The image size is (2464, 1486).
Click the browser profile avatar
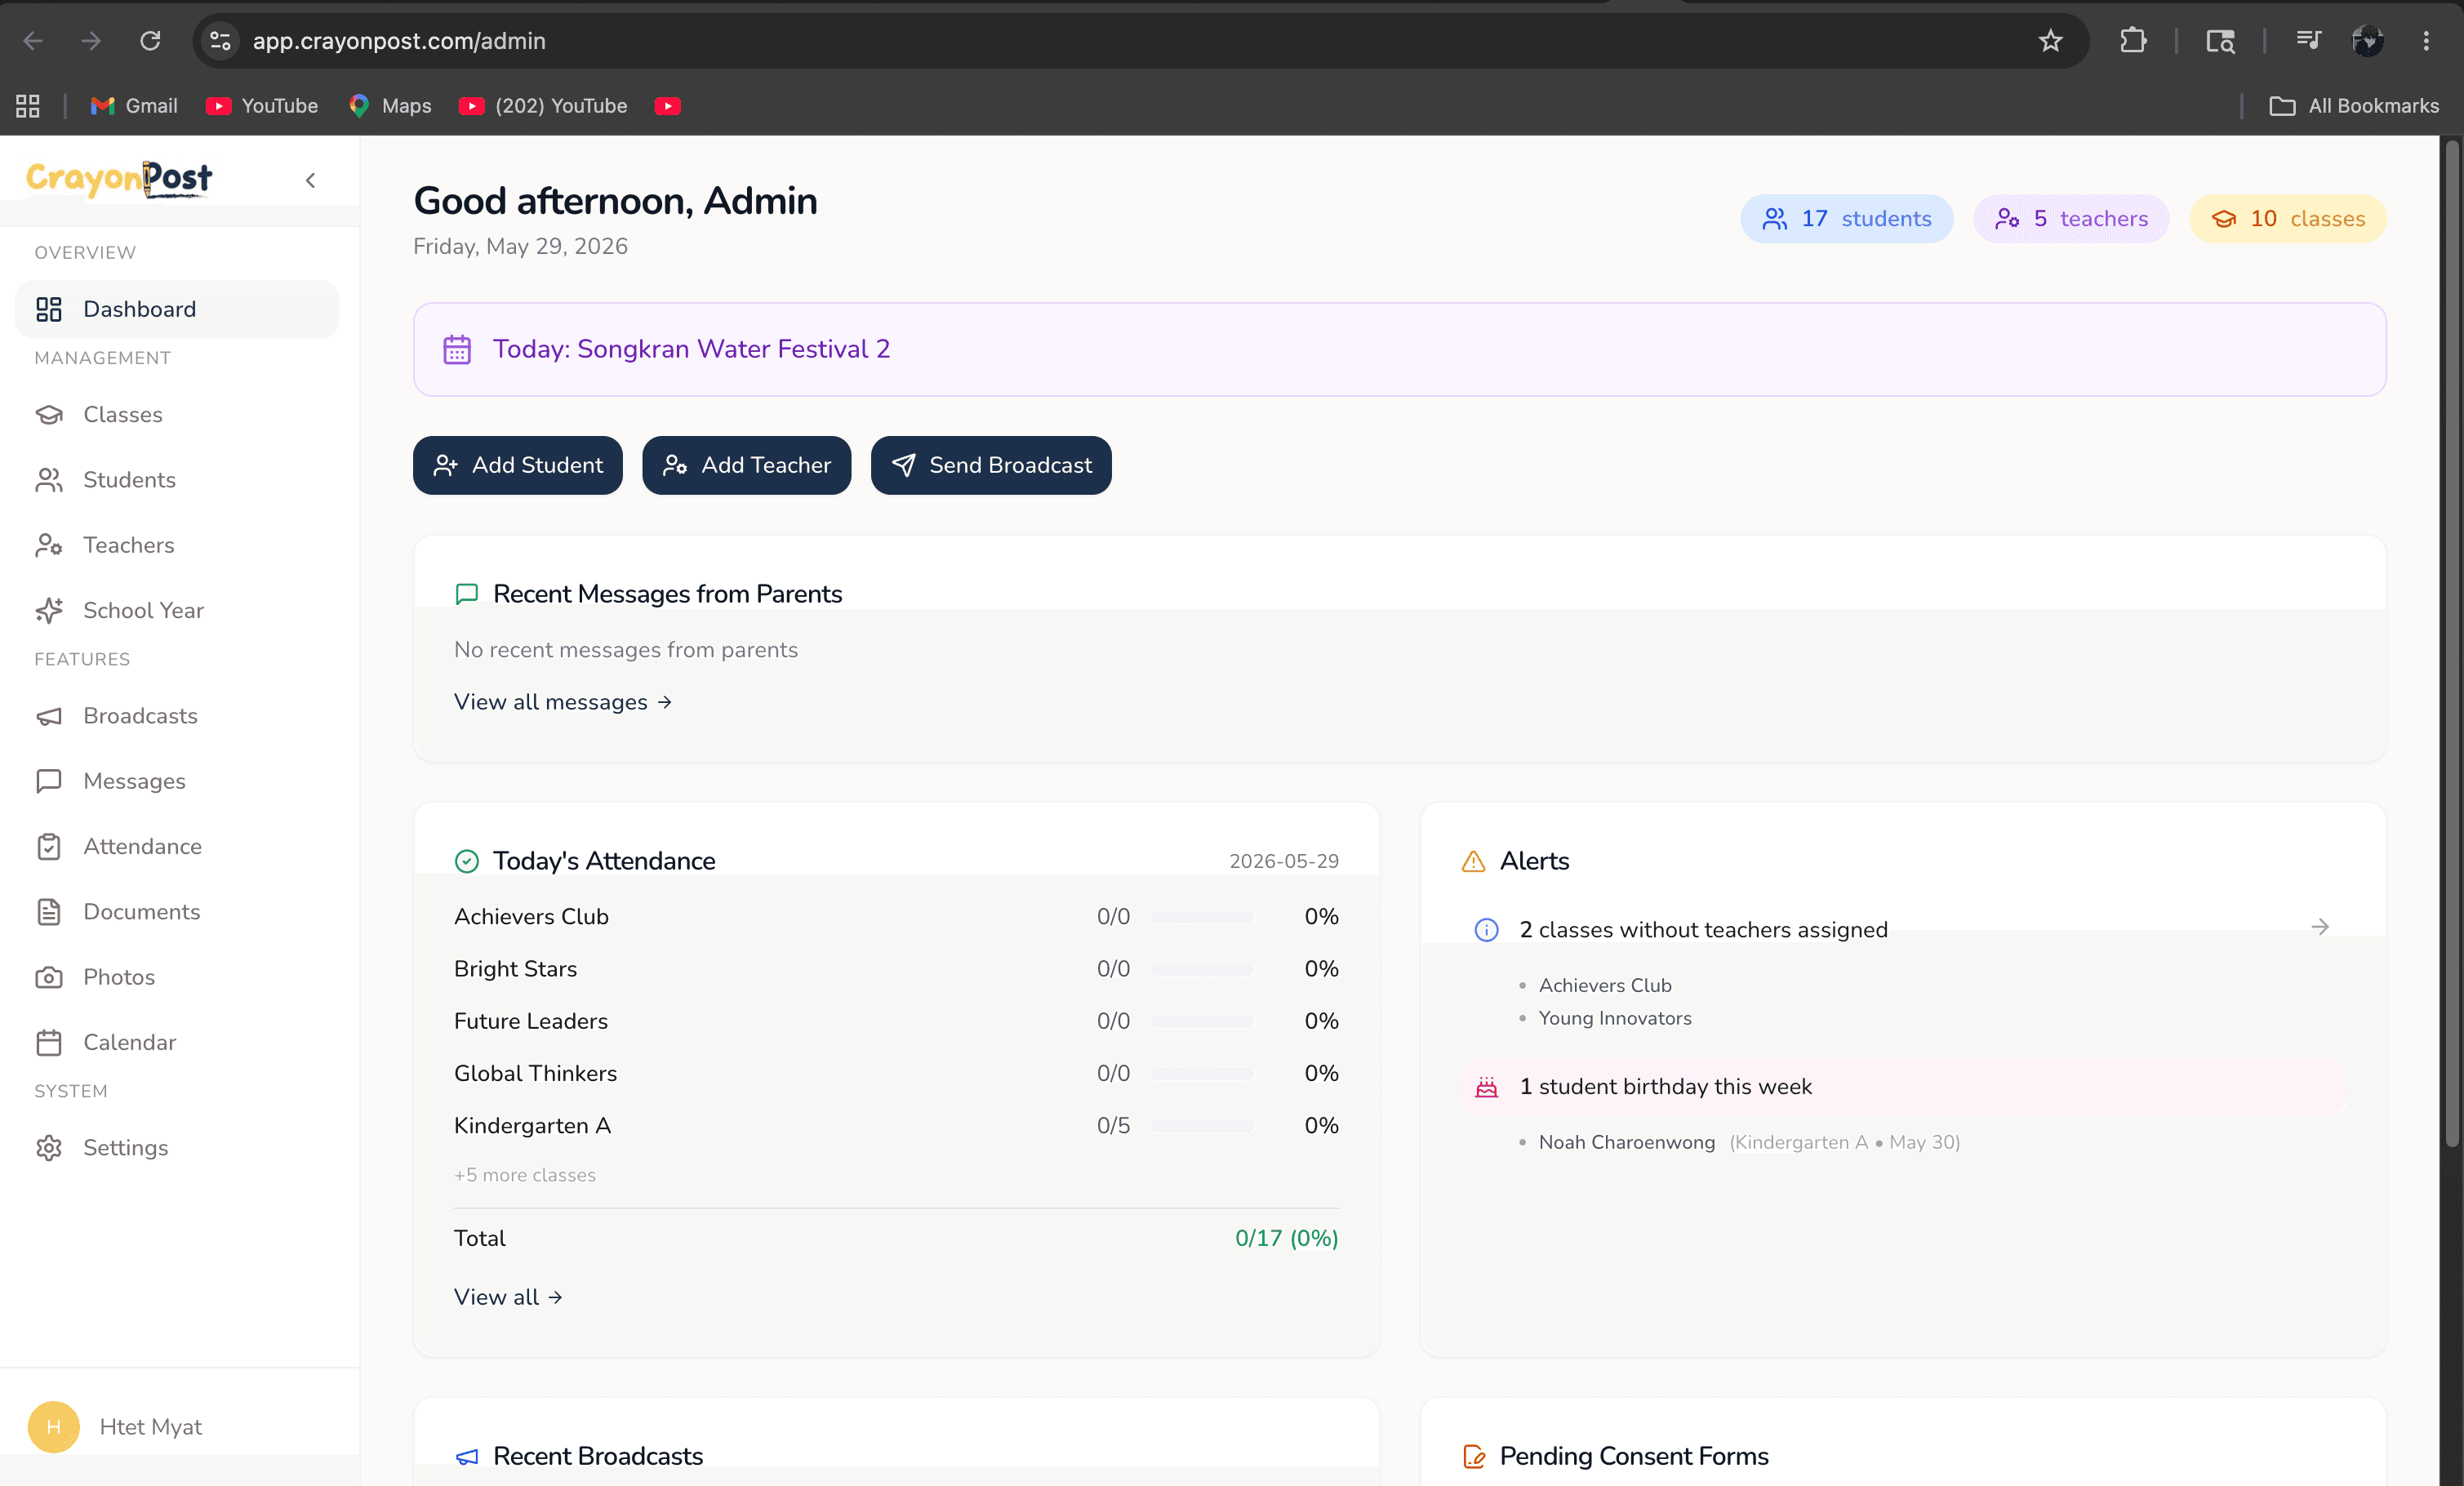pos(2368,41)
